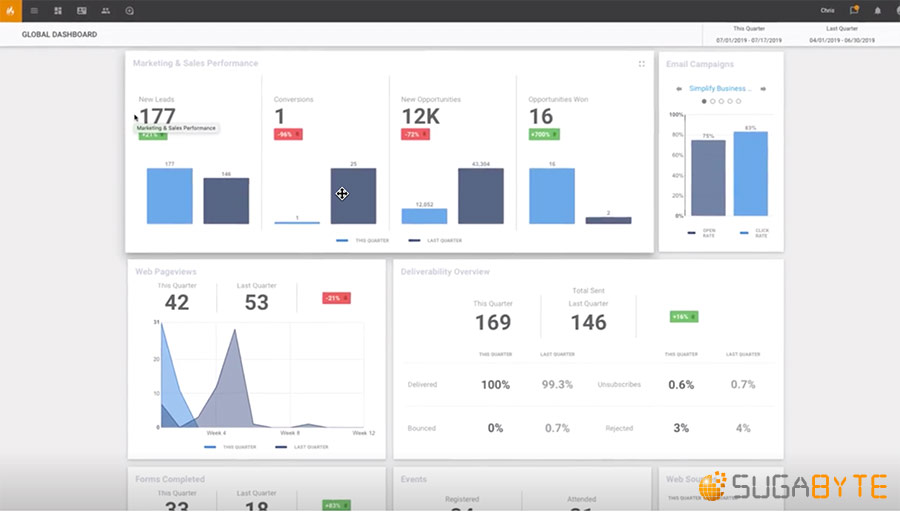Screen dimensions: 900x512
Task: Click the New Opportunities 43,304 dark bar
Action: point(481,196)
